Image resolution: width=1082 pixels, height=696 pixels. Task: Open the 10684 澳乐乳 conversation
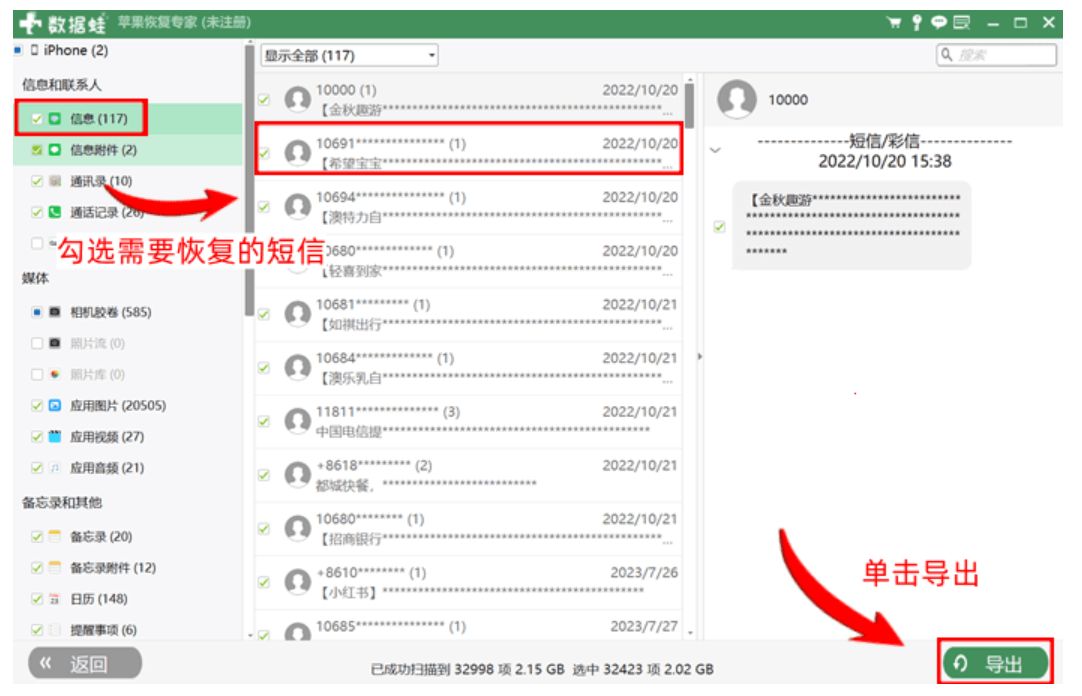pyautogui.click(x=469, y=368)
